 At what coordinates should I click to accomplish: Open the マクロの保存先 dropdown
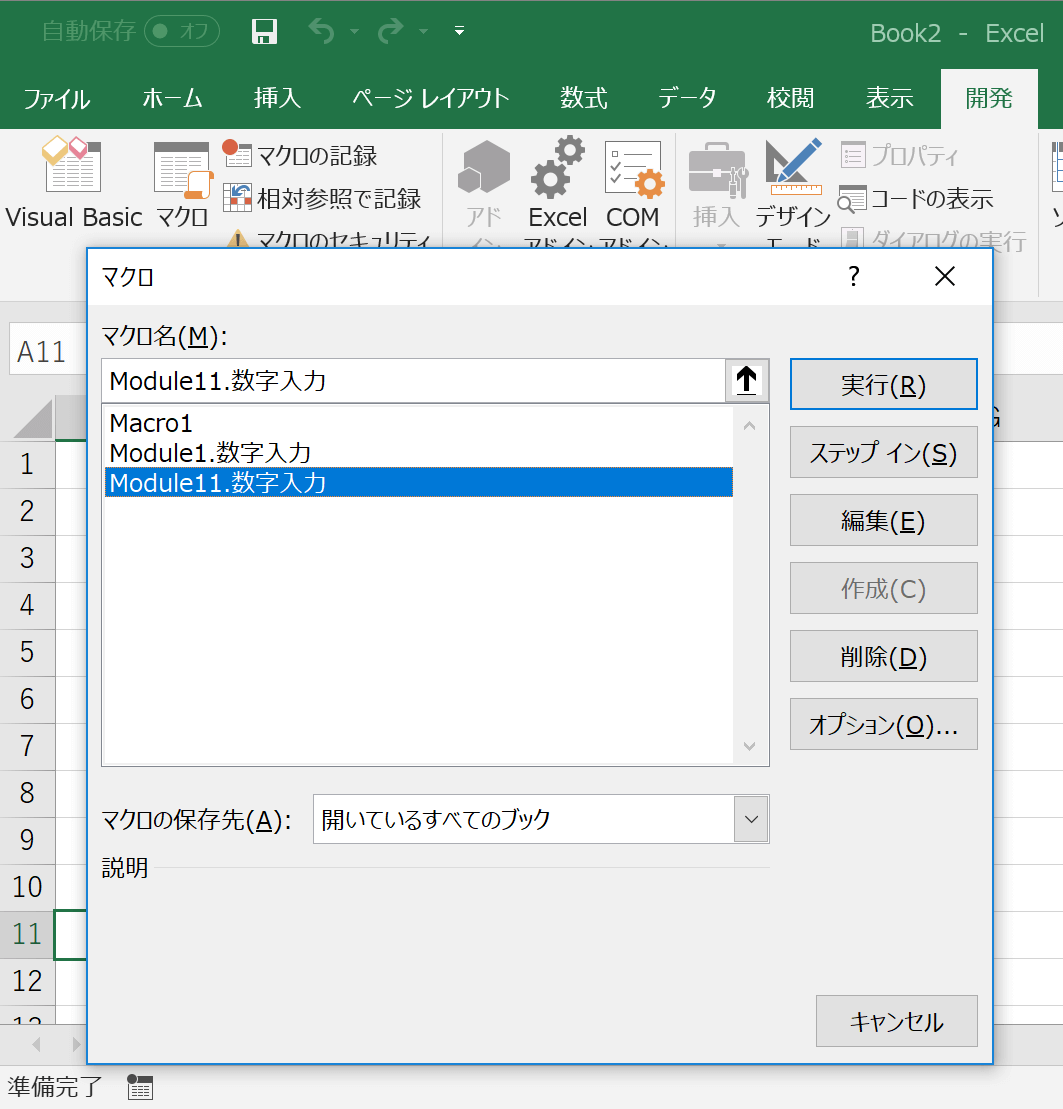point(752,818)
